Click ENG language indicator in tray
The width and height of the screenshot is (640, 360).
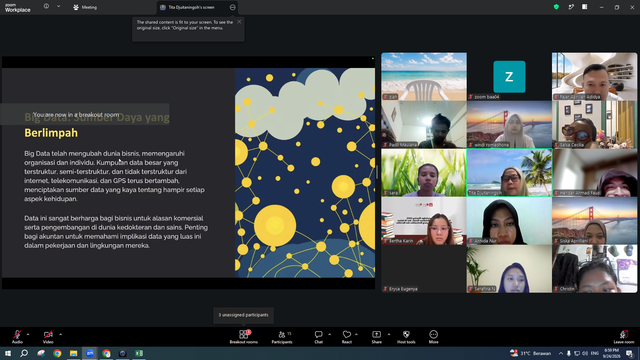point(595,353)
